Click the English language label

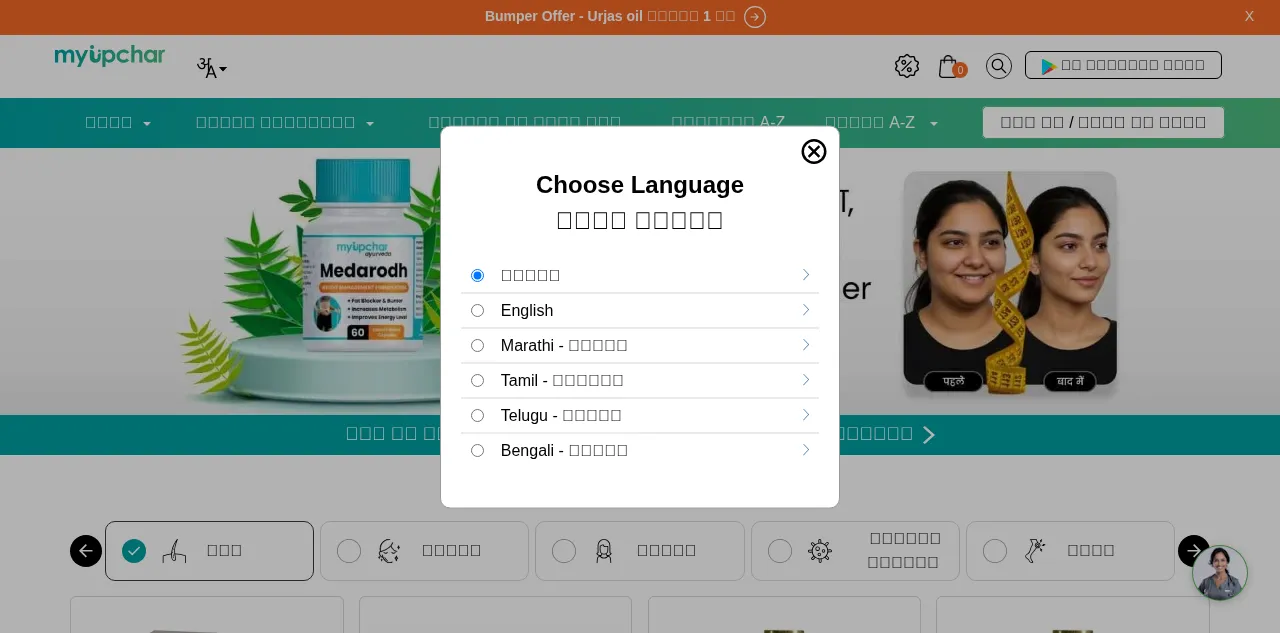tap(527, 311)
